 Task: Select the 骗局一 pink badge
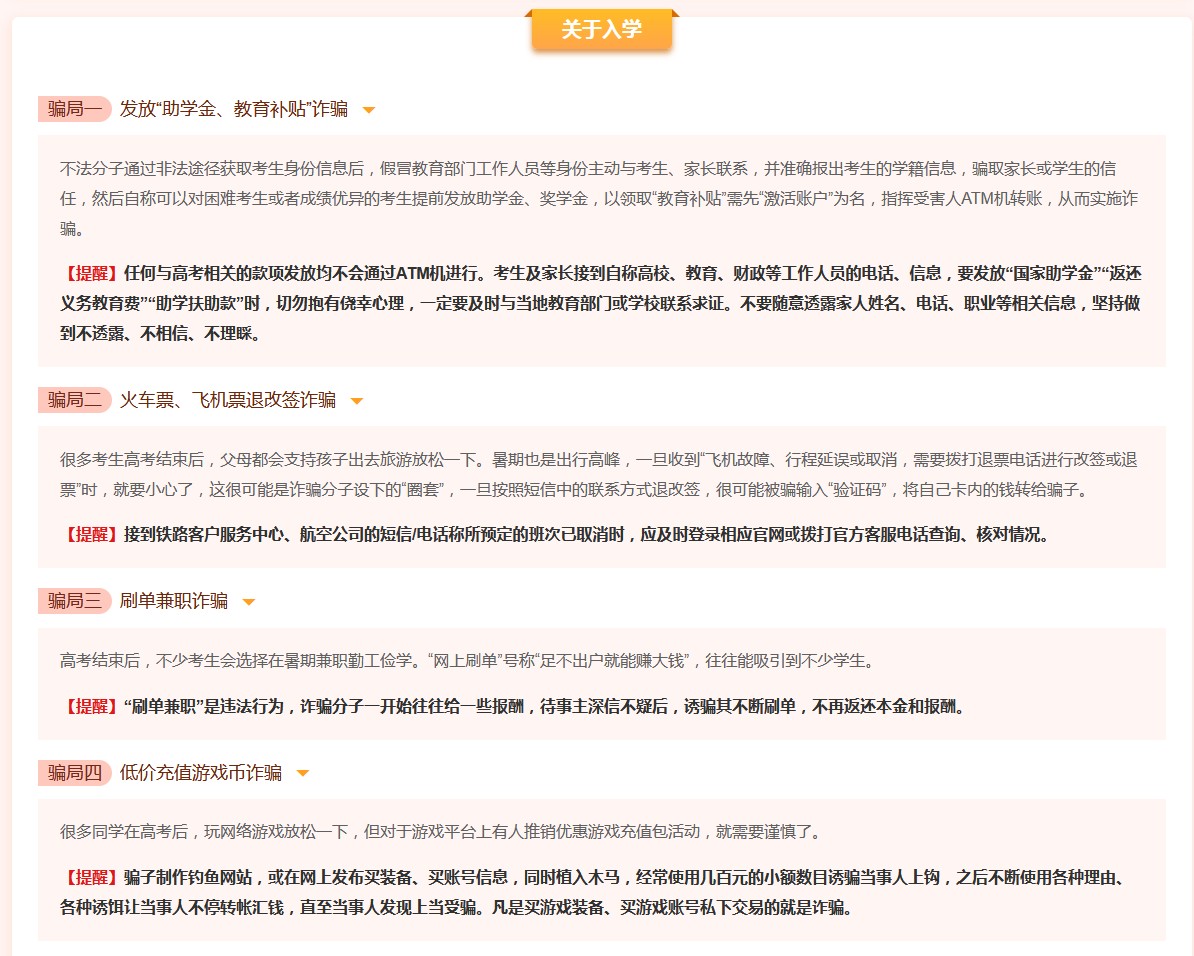click(75, 109)
